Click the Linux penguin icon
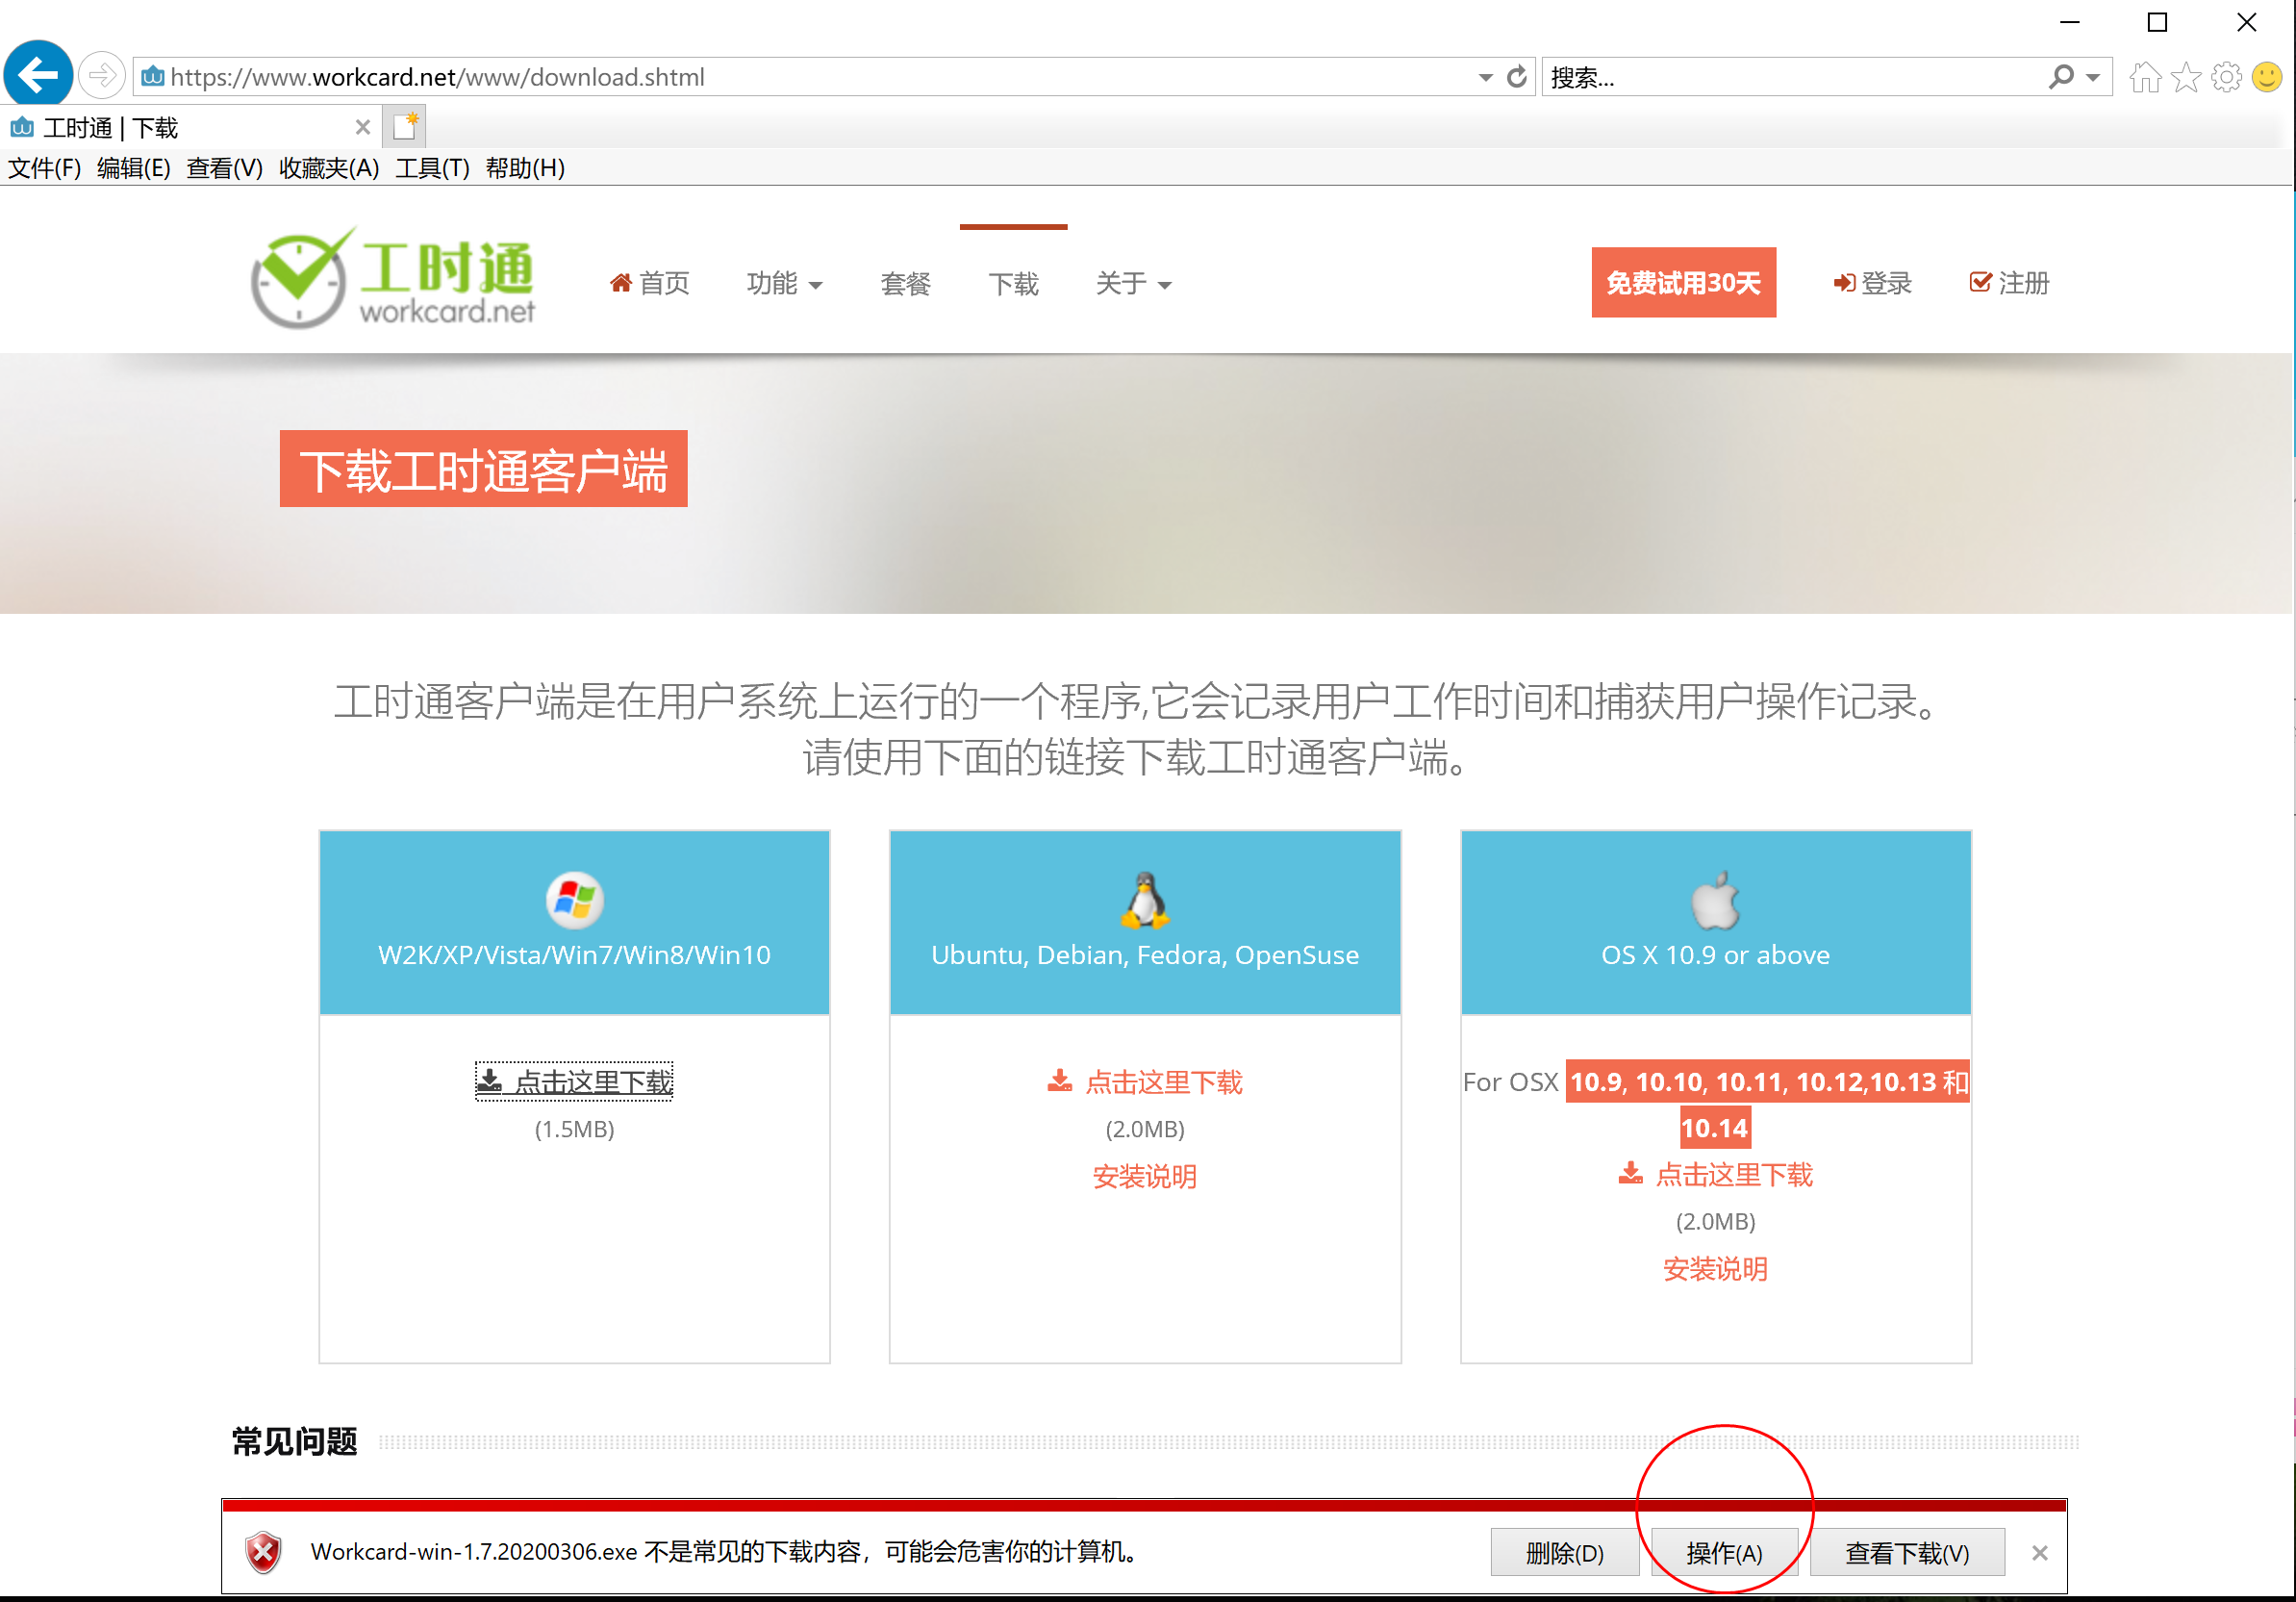The height and width of the screenshot is (1602, 2296). coord(1144,899)
